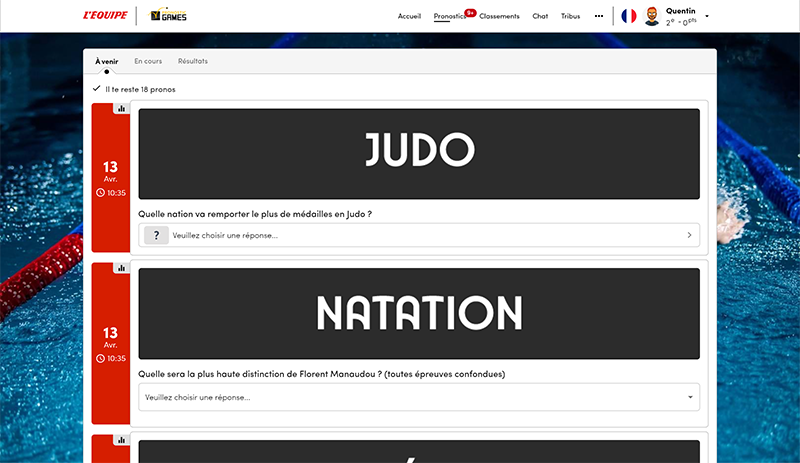800x463 pixels.
Task: Open the three-dots more menu
Action: click(599, 16)
